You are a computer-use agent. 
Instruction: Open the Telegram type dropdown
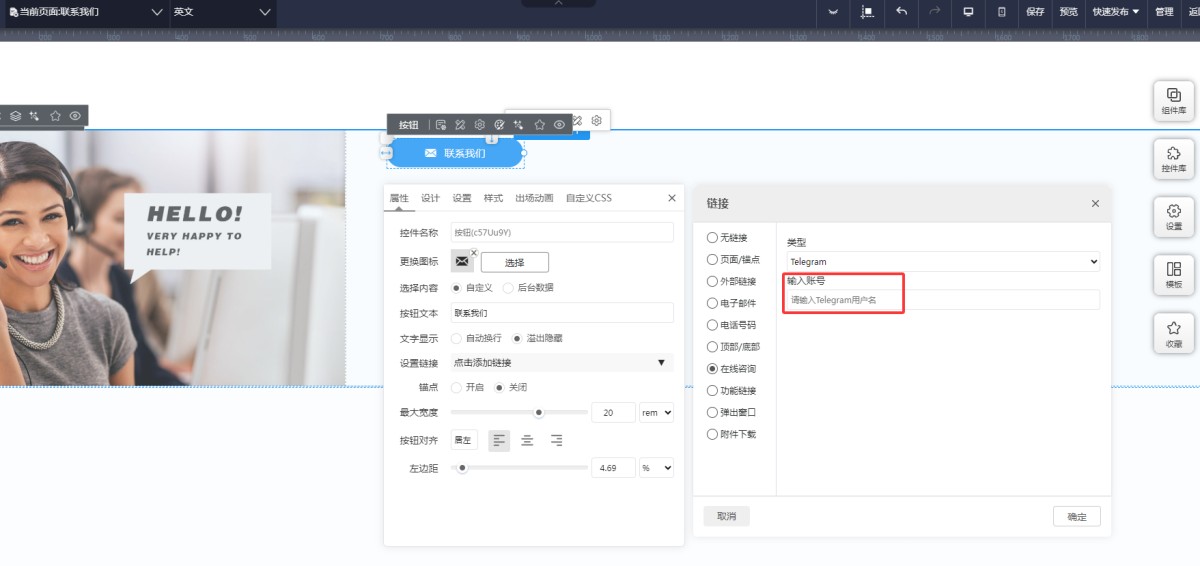(942, 262)
